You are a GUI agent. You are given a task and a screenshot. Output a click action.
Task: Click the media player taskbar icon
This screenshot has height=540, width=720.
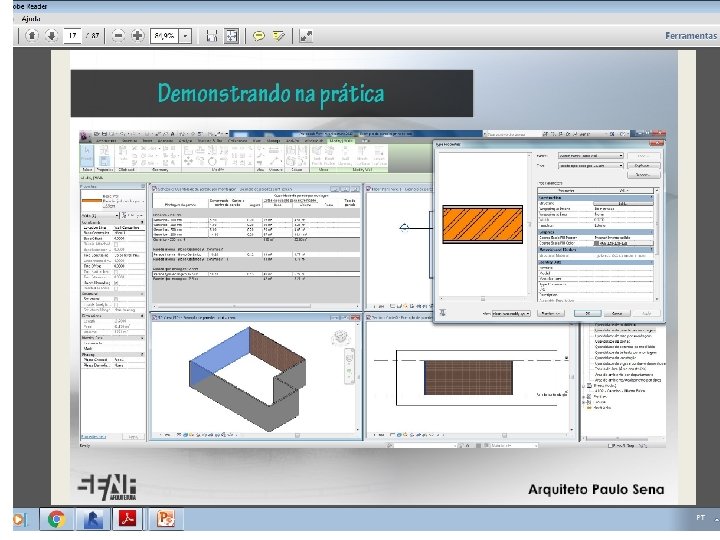[x=19, y=519]
